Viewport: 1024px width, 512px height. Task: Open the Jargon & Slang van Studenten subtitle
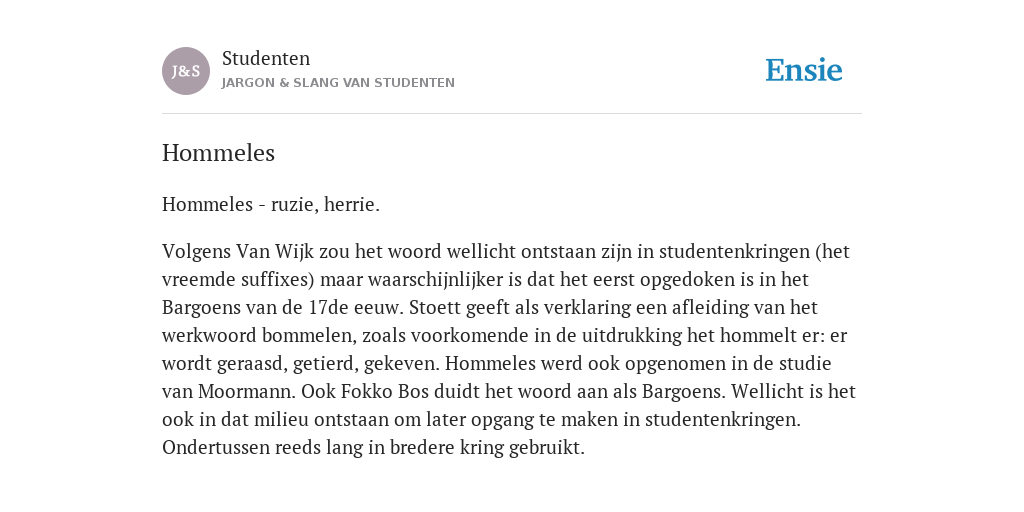pyautogui.click(x=338, y=83)
